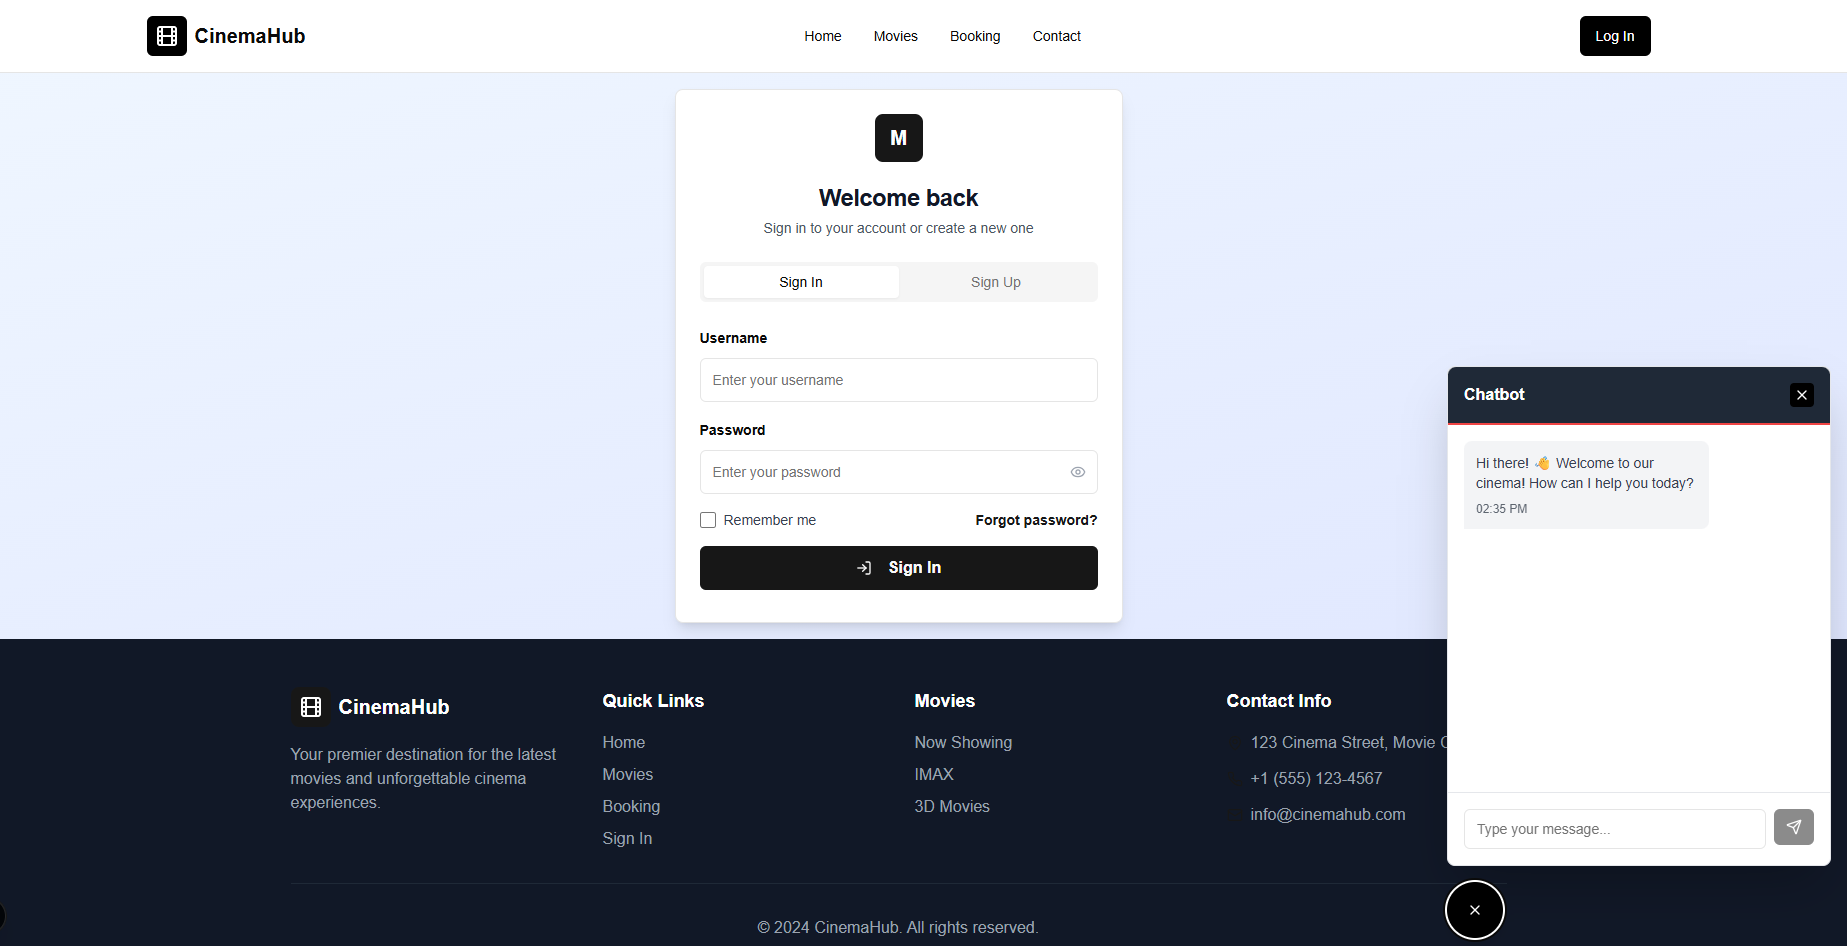Click the black Sign In submit button

[898, 568]
